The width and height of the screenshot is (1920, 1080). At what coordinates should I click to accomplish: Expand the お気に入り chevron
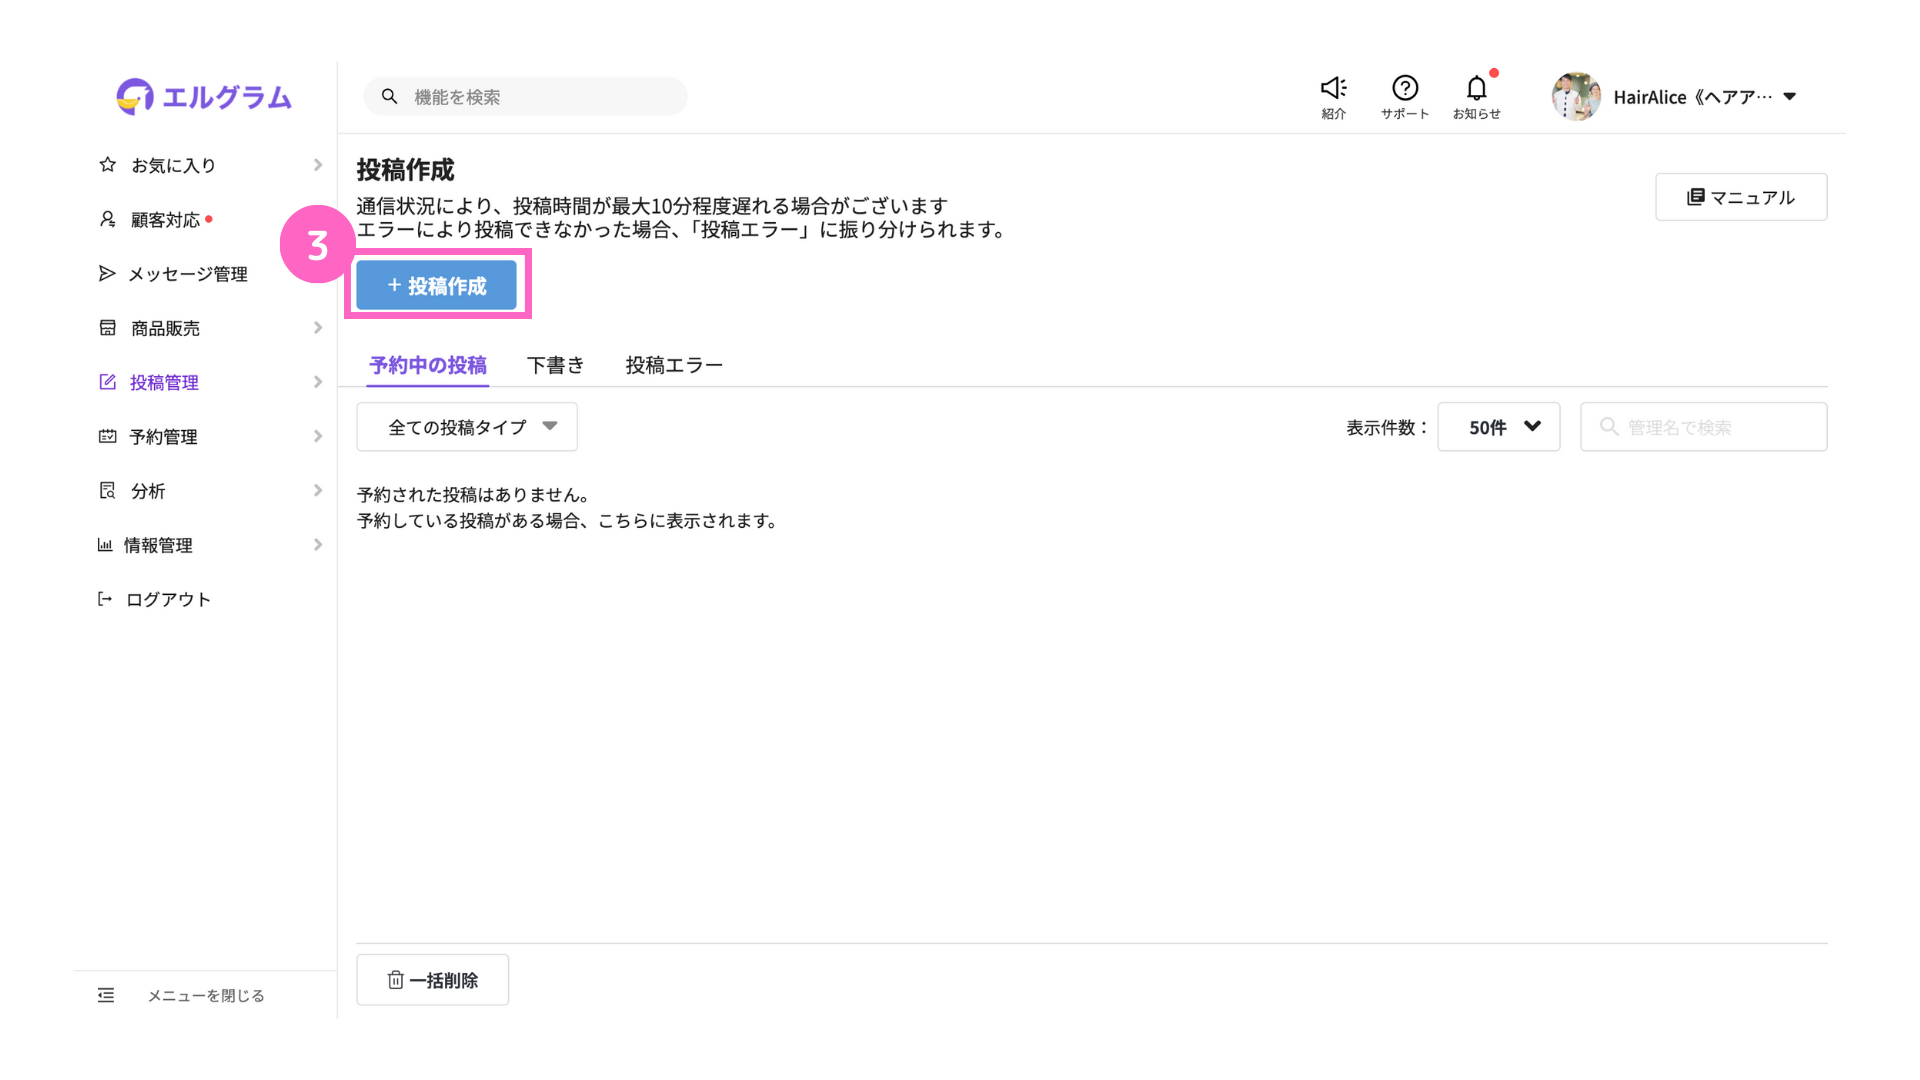(x=318, y=165)
